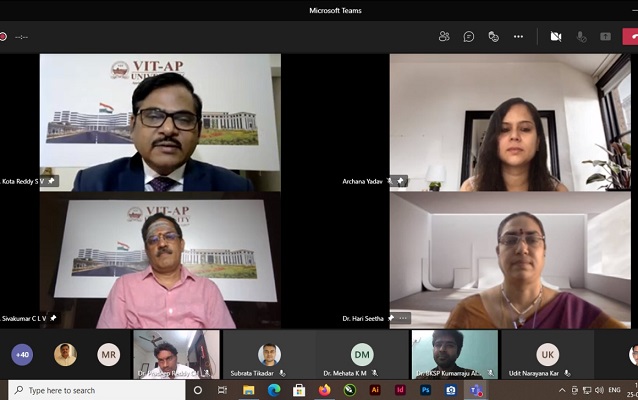Screen dimensions: 638x400
Task: Open Adobe Illustrator from the taskbar
Action: point(375,390)
